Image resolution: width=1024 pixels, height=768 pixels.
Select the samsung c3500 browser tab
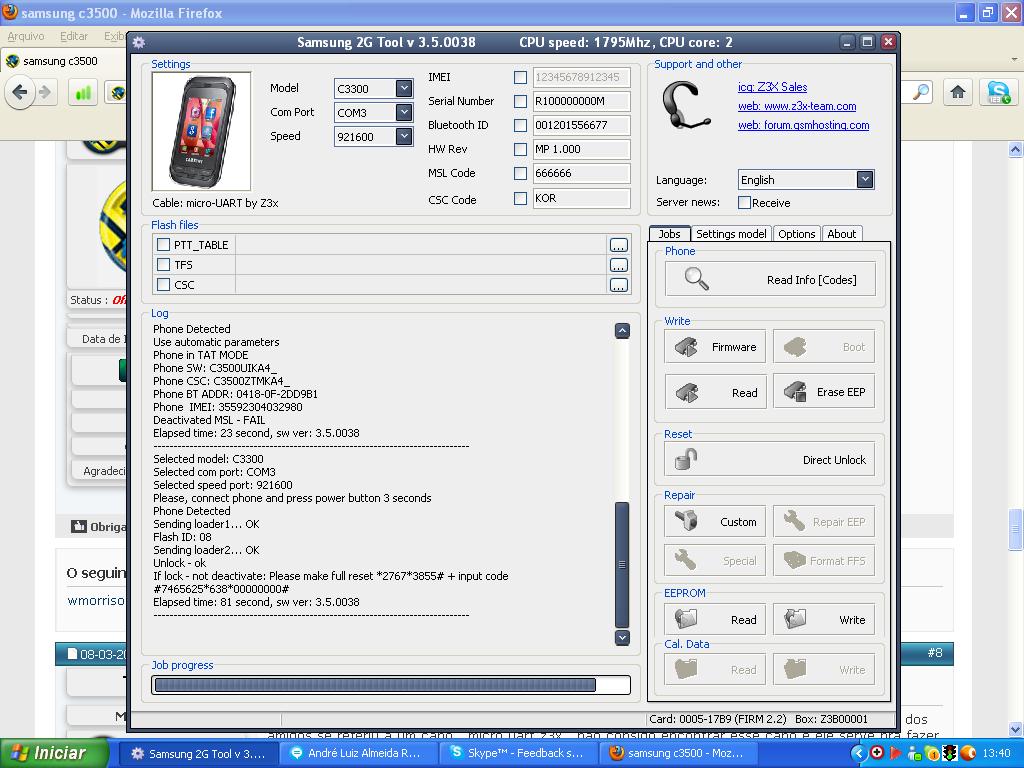tap(61, 61)
